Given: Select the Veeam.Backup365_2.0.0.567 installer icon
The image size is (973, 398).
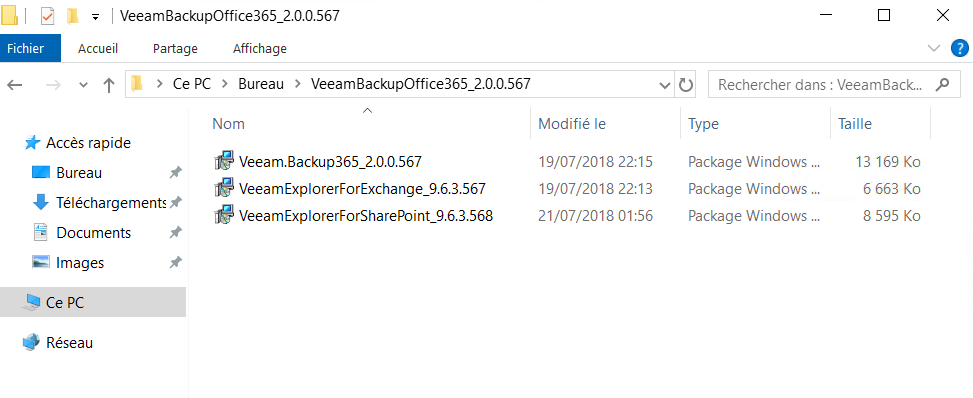Looking at the screenshot, I should 223,161.
